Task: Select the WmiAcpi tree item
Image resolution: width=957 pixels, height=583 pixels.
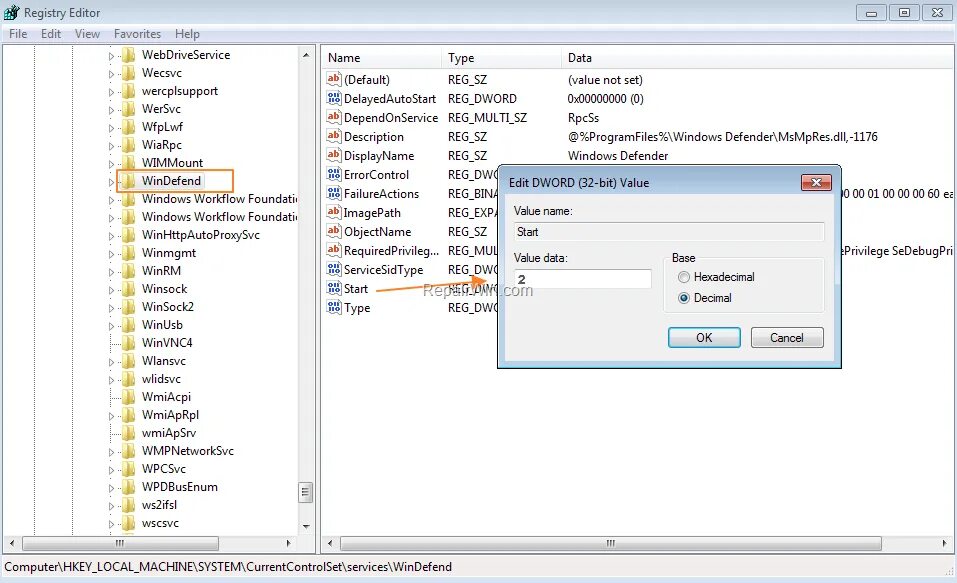Action: (x=166, y=397)
